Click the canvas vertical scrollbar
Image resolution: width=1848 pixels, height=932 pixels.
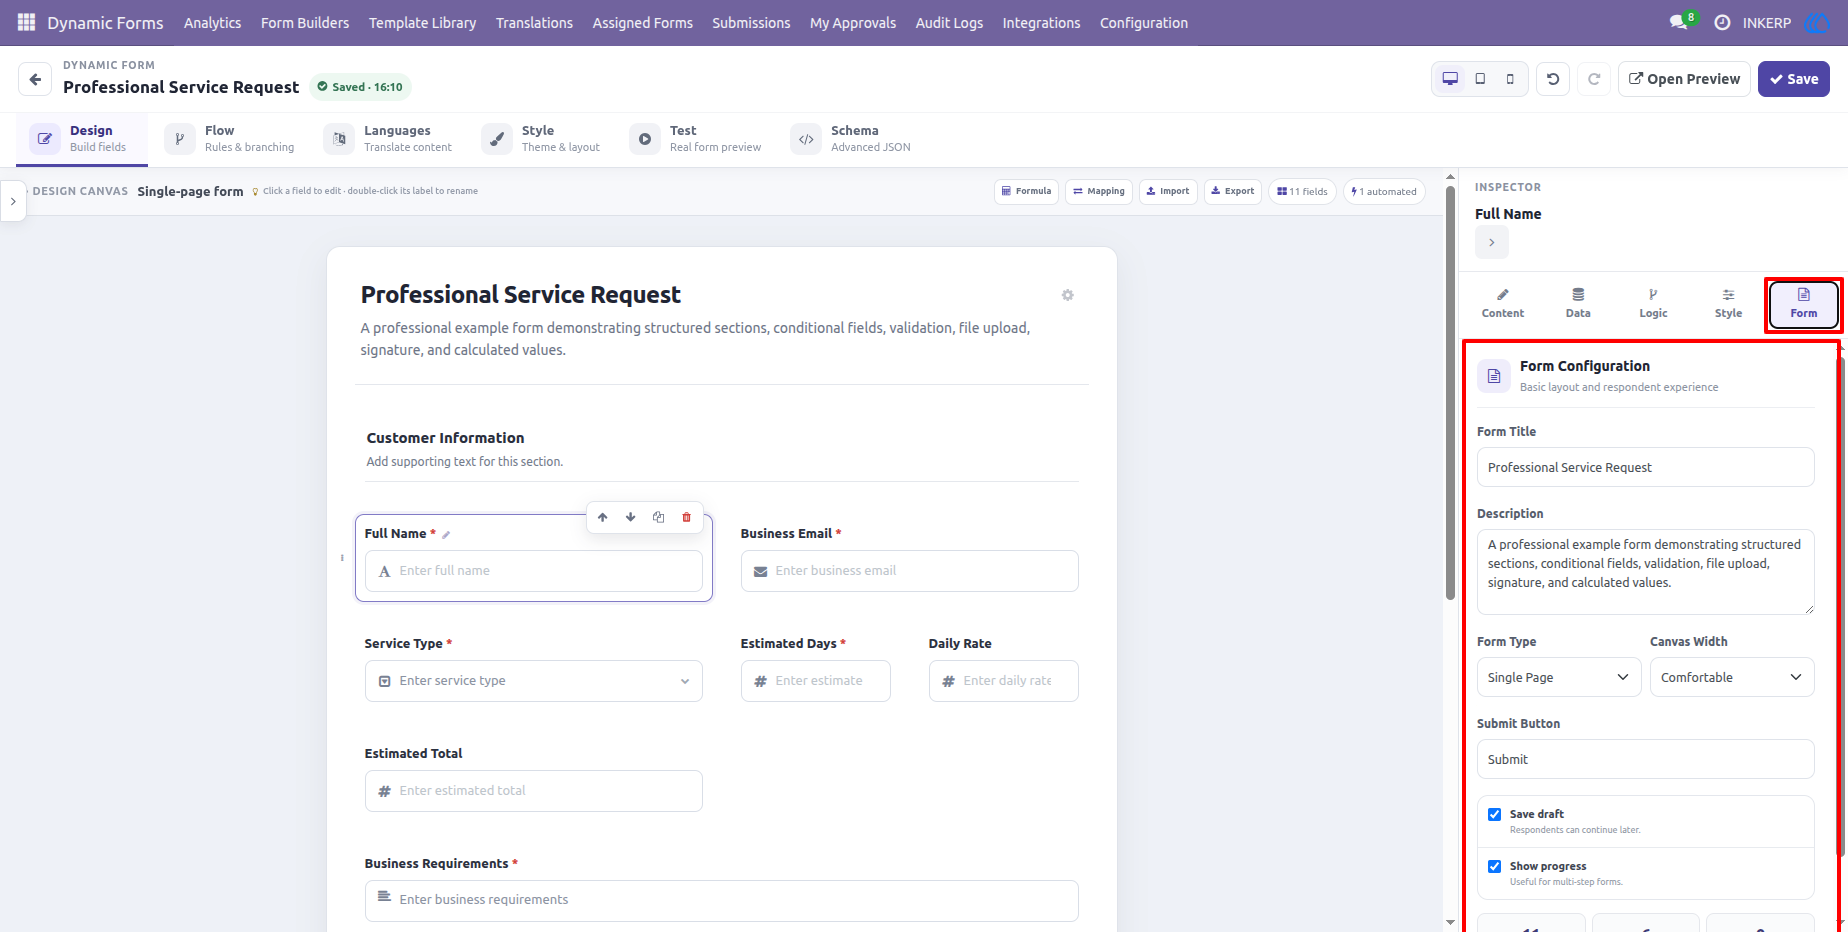point(1450,393)
